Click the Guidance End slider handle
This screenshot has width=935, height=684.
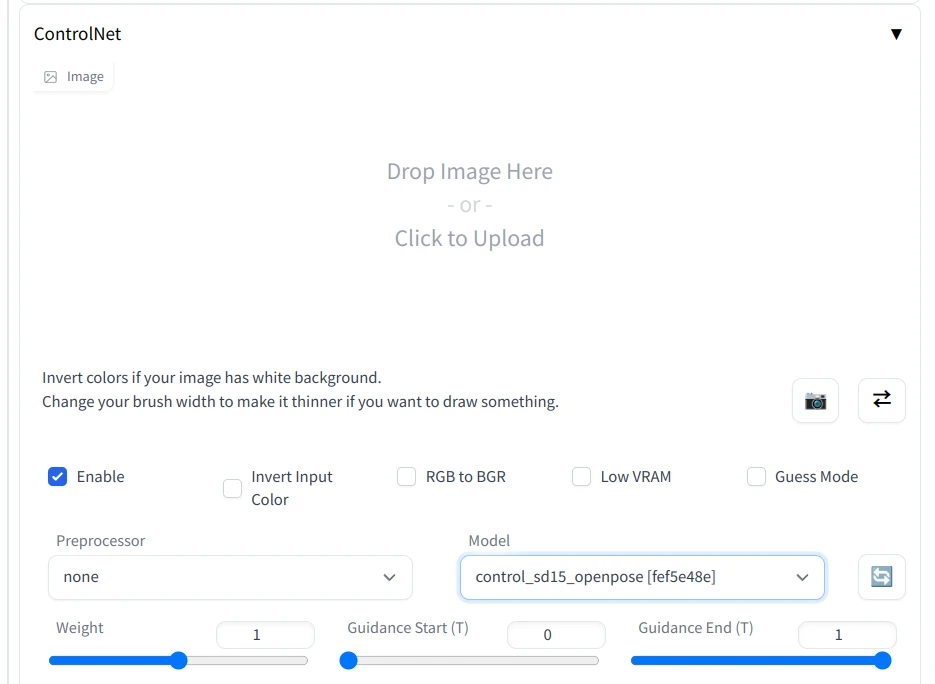coord(882,660)
